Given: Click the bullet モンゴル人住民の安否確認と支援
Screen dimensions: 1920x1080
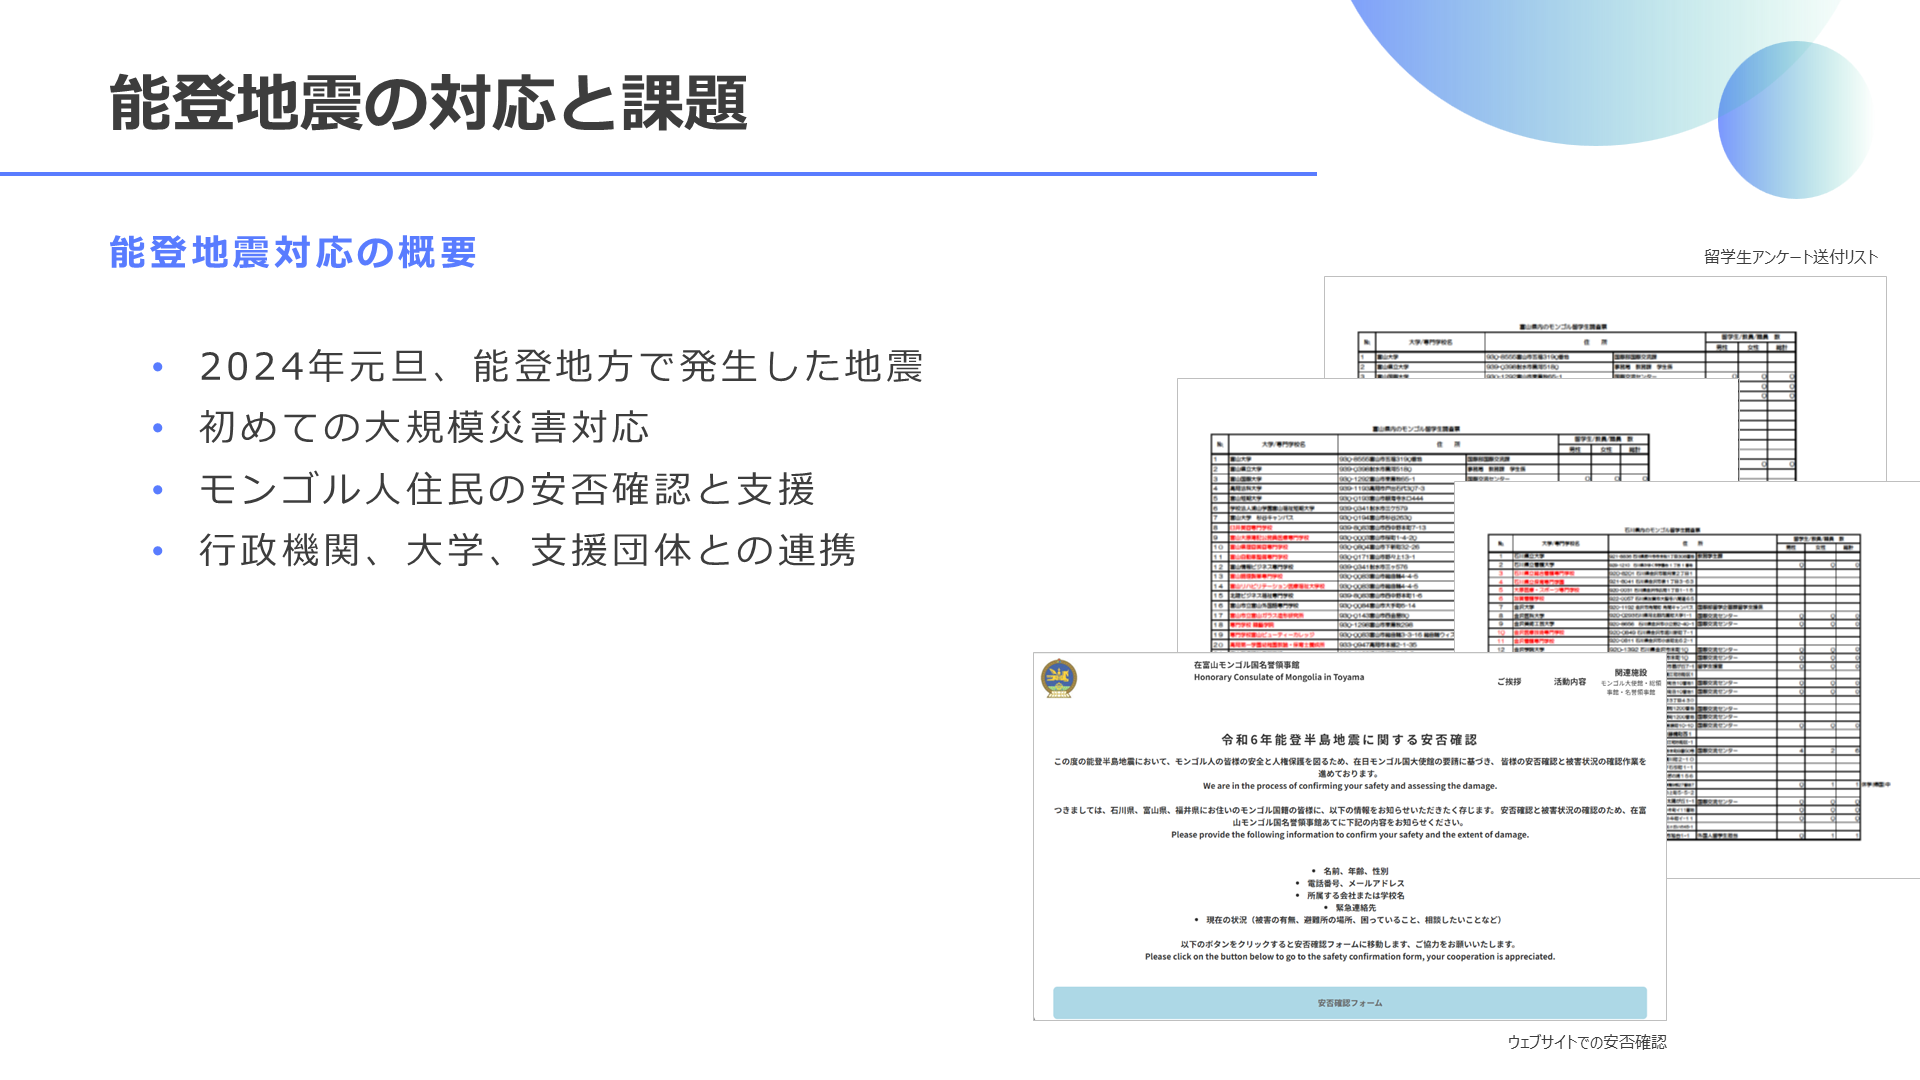Looking at the screenshot, I should (x=507, y=490).
